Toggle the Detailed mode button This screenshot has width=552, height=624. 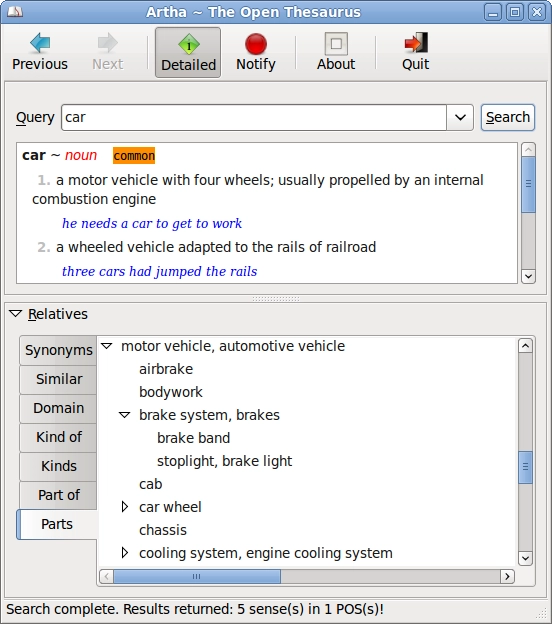[188, 53]
